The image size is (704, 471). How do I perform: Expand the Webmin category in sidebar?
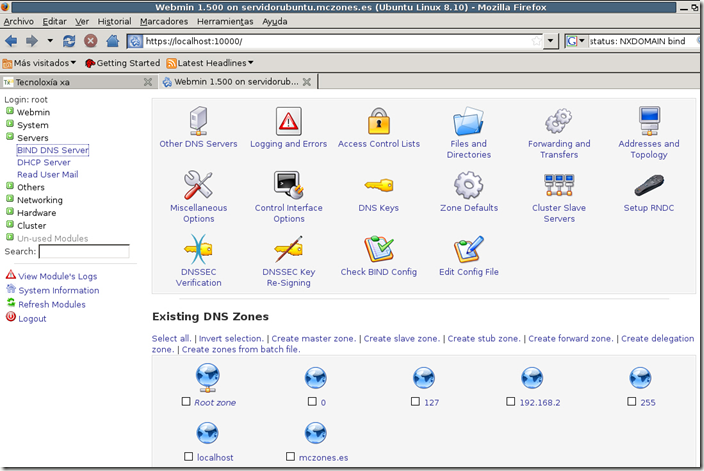click(x=10, y=111)
